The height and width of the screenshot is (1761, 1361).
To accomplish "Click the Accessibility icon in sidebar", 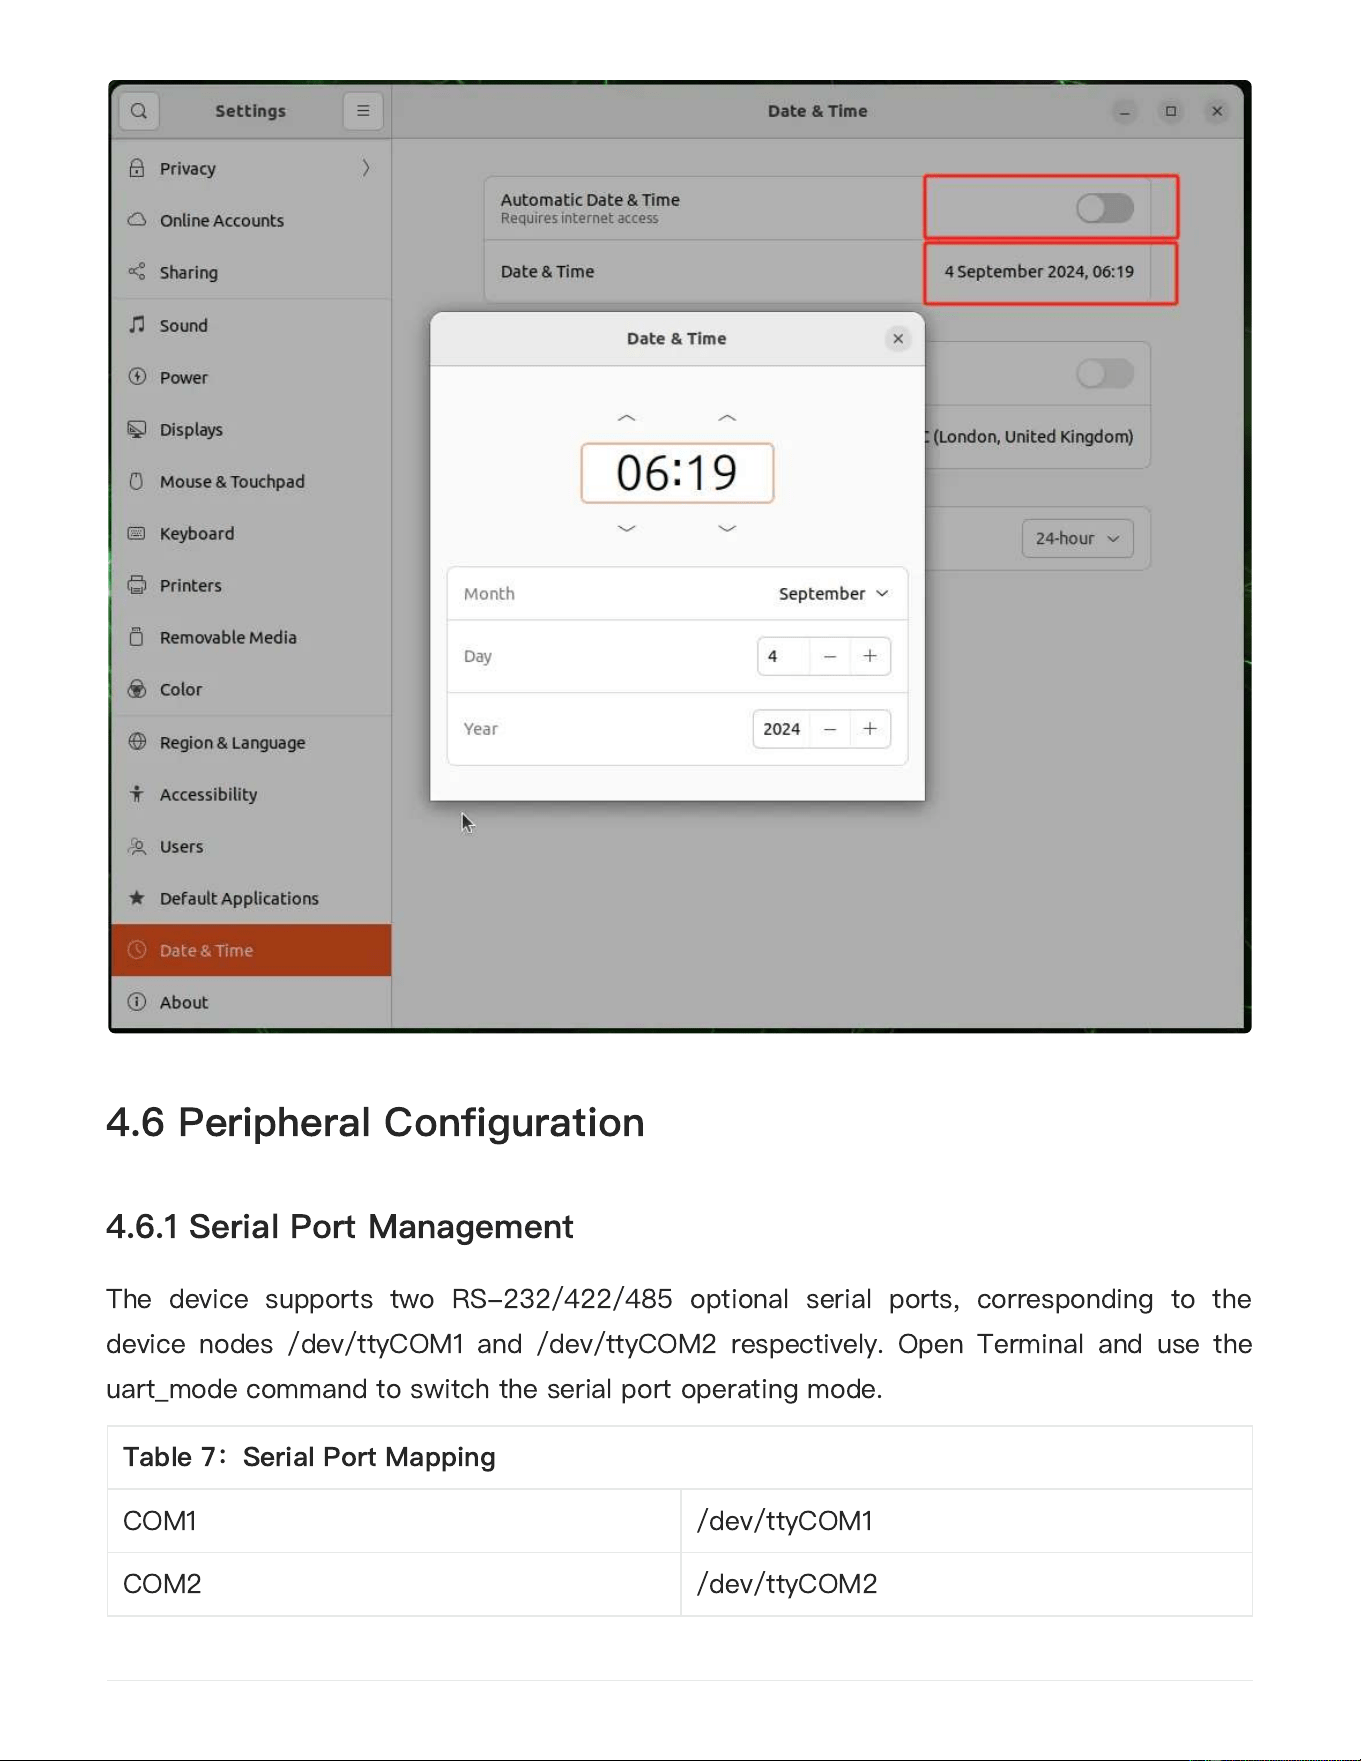I will tap(137, 794).
